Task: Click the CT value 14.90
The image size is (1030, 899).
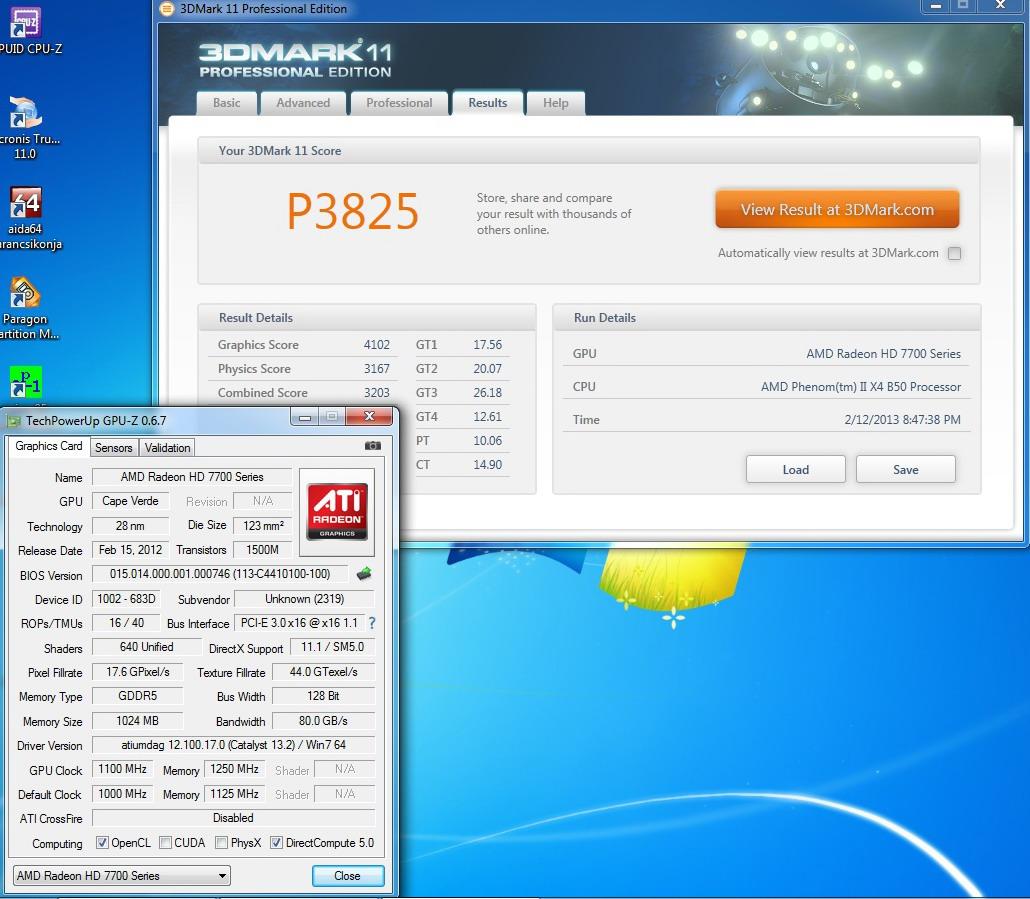Action: coord(487,465)
